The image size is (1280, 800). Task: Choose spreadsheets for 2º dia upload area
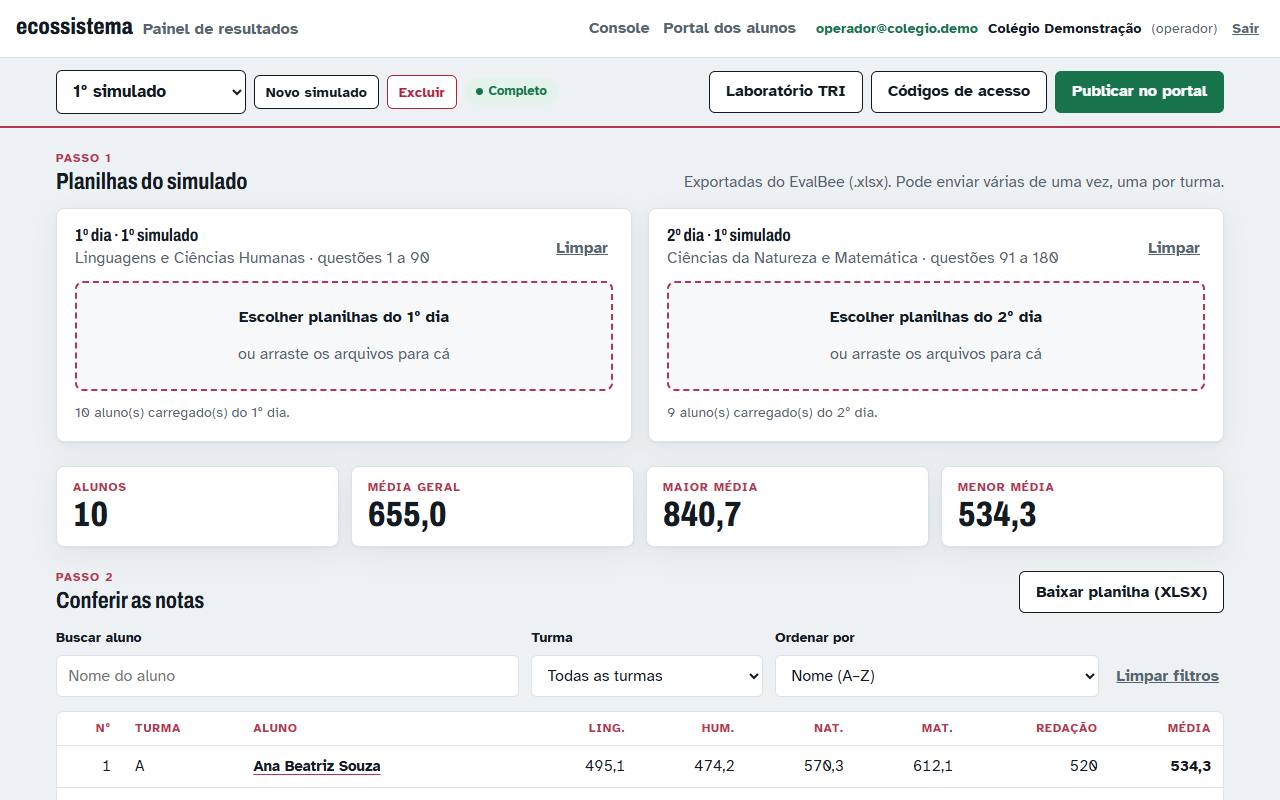tap(936, 336)
